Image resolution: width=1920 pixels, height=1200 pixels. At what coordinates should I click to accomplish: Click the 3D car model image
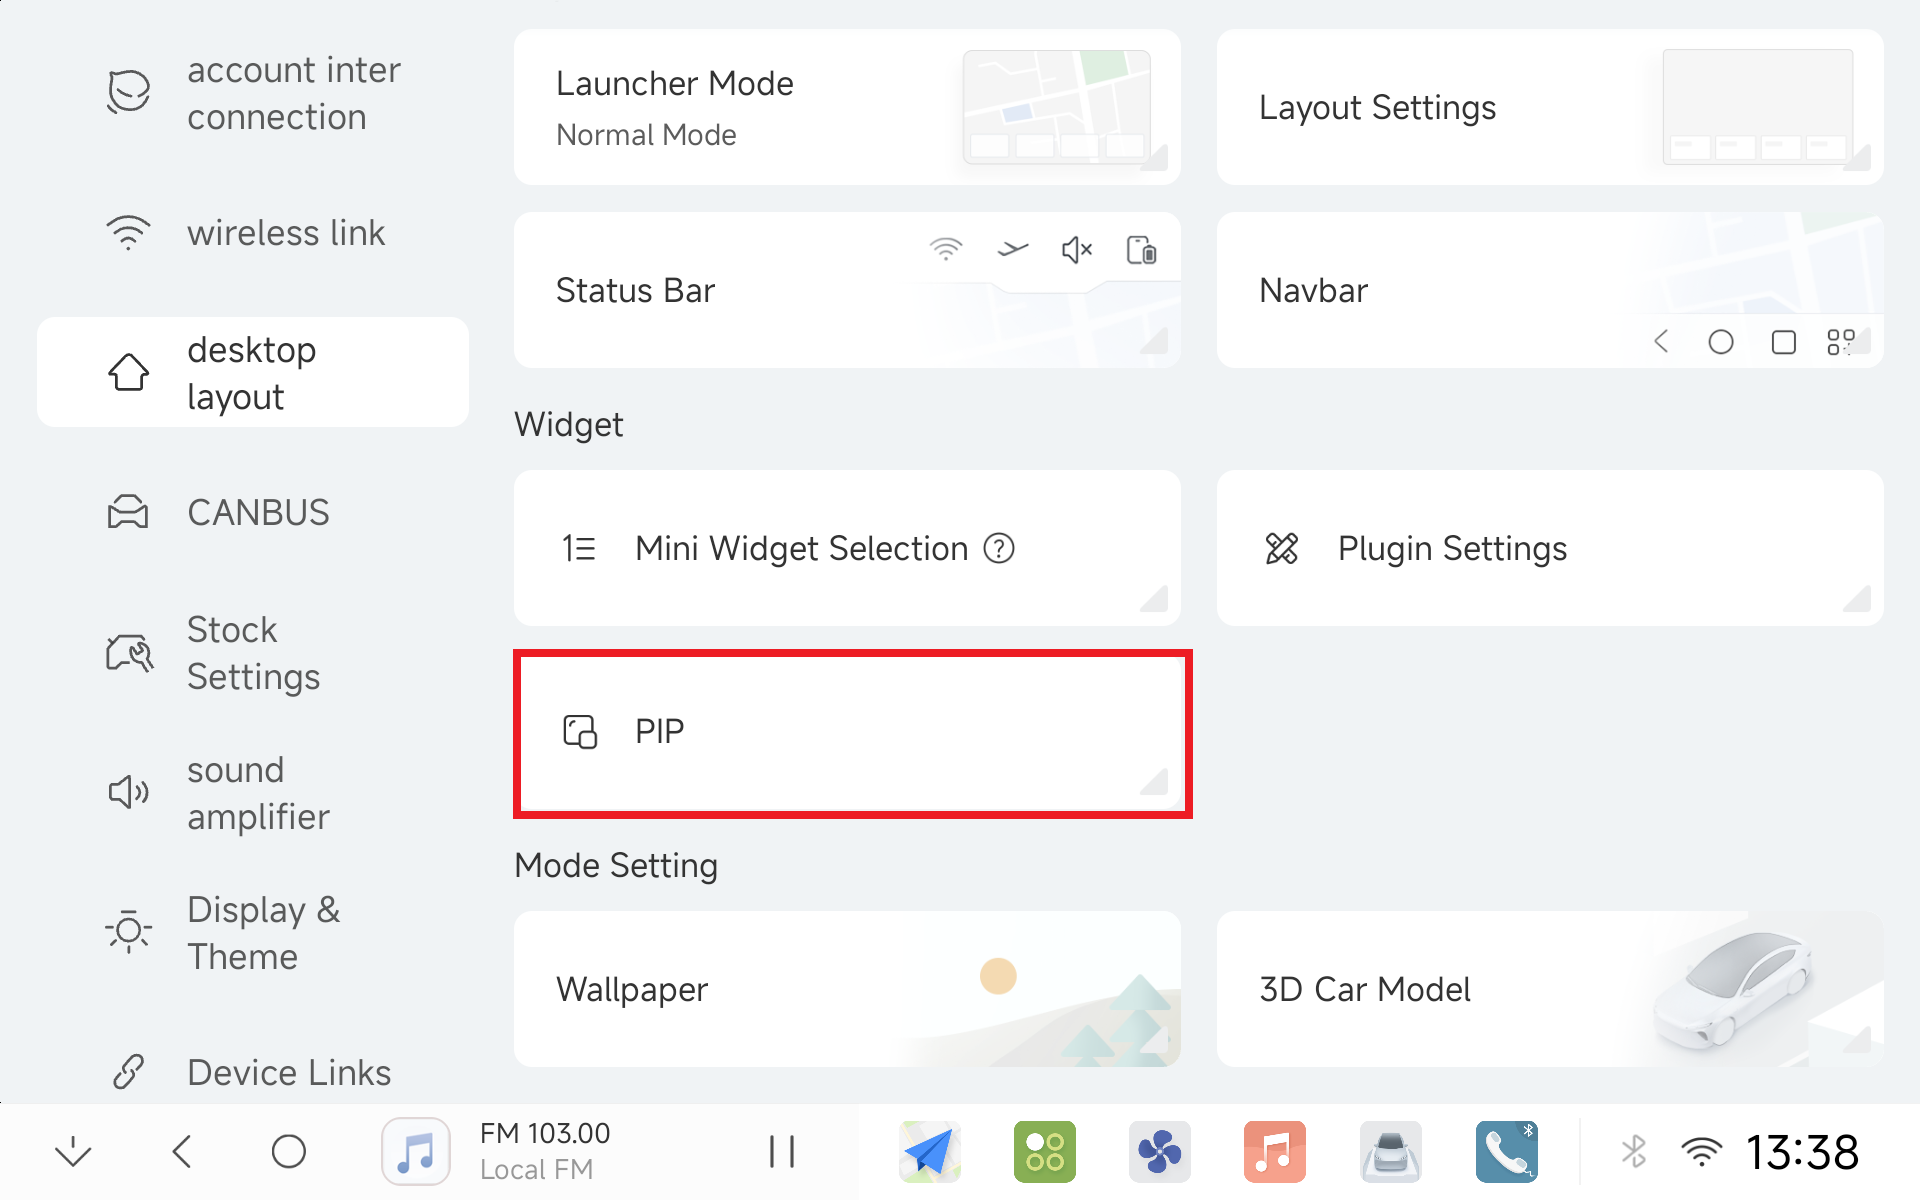point(1733,989)
